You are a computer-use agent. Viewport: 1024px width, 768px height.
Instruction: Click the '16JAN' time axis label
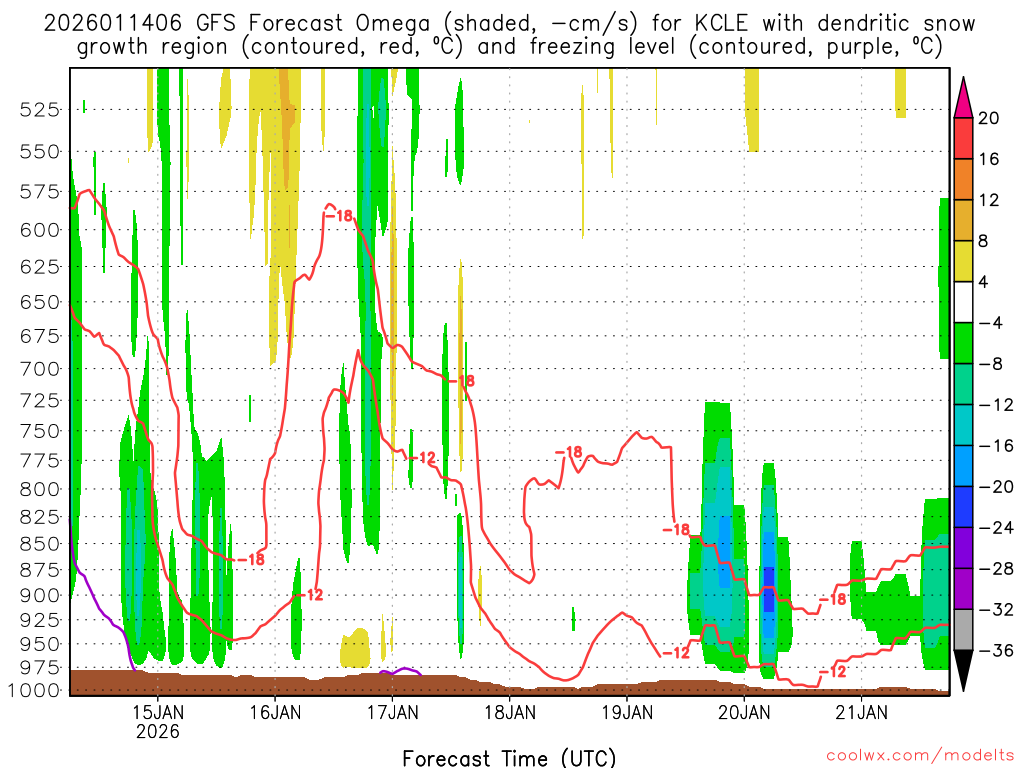coord(275,712)
